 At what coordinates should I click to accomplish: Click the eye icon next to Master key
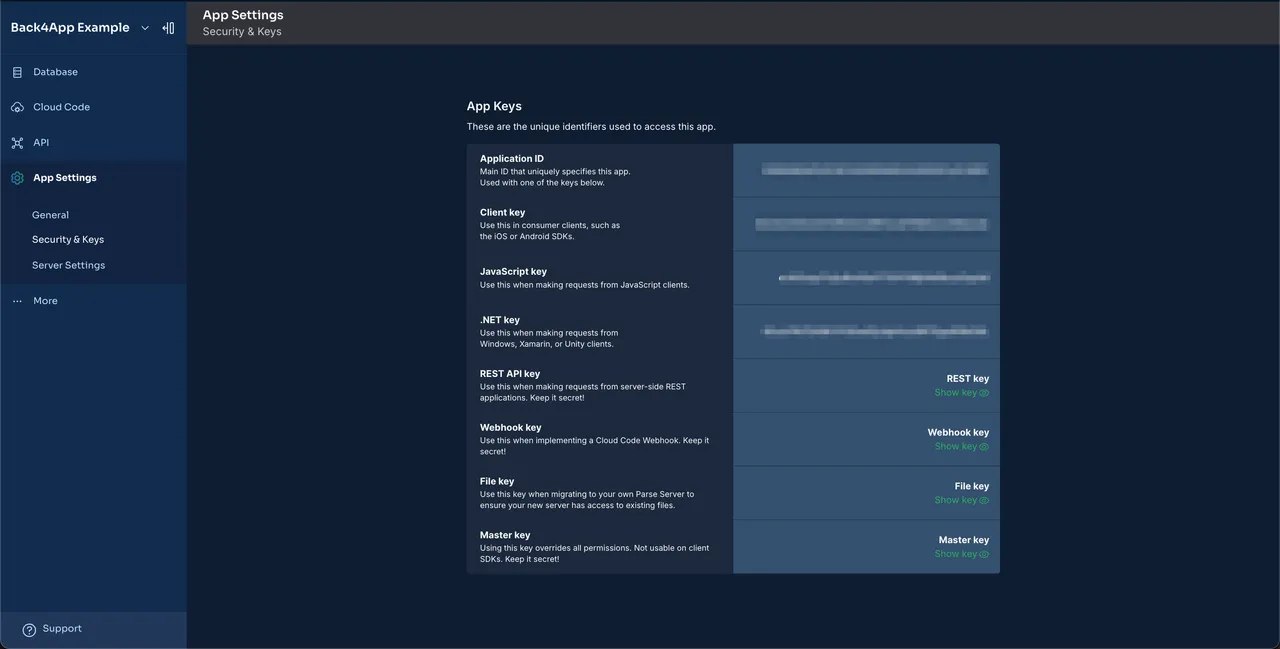click(x=983, y=553)
